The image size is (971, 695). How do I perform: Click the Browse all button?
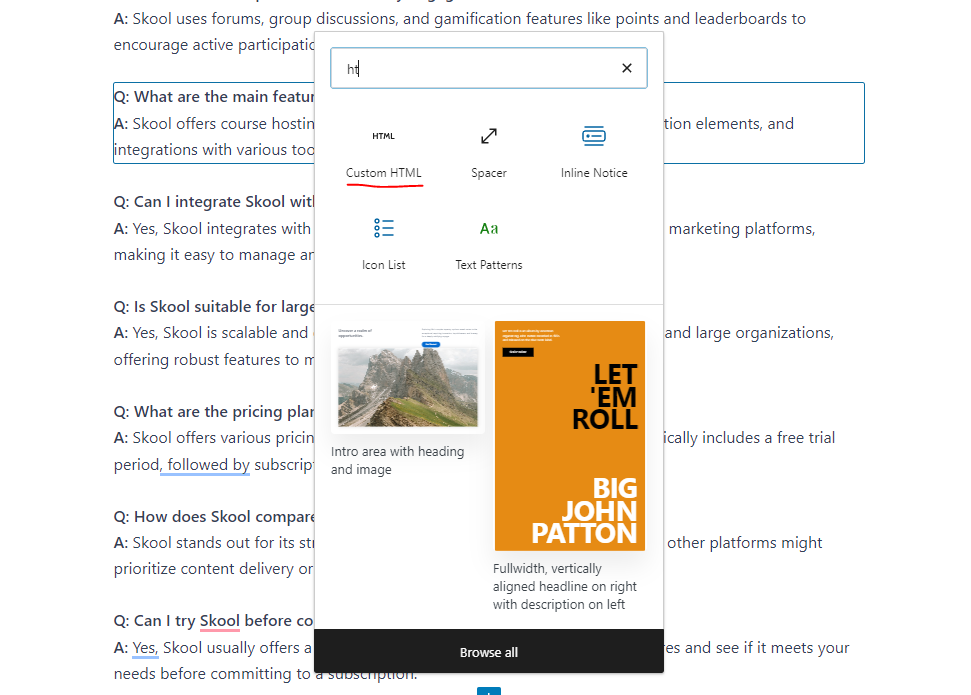point(489,652)
